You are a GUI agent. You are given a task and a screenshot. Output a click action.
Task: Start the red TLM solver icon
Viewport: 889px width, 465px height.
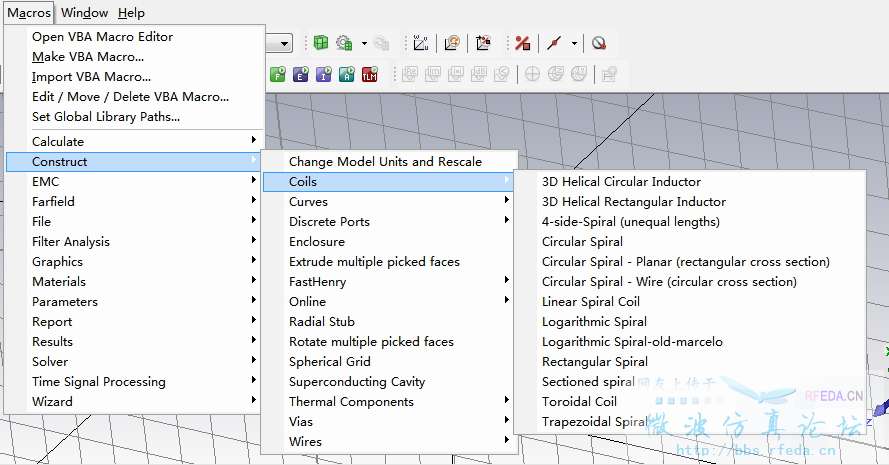coord(370,74)
